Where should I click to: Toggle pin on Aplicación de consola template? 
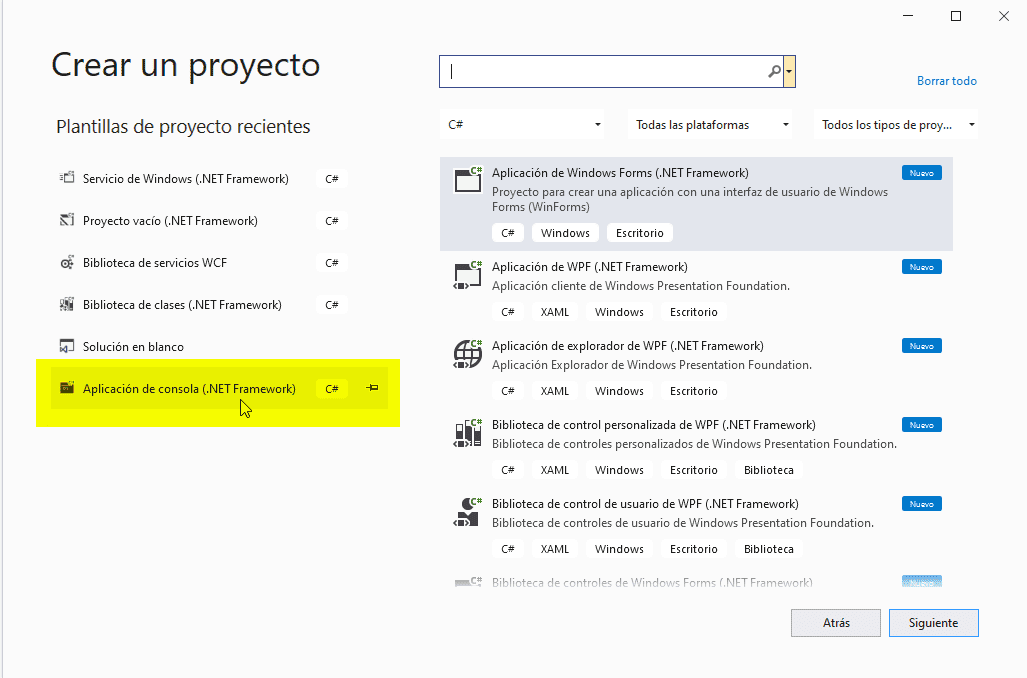[372, 388]
